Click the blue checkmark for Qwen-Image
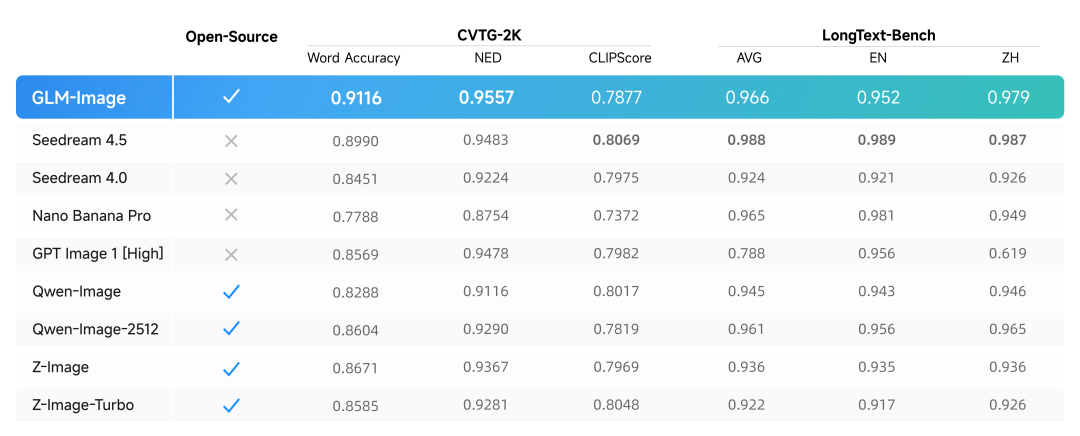The width and height of the screenshot is (1080, 436). pos(231,292)
